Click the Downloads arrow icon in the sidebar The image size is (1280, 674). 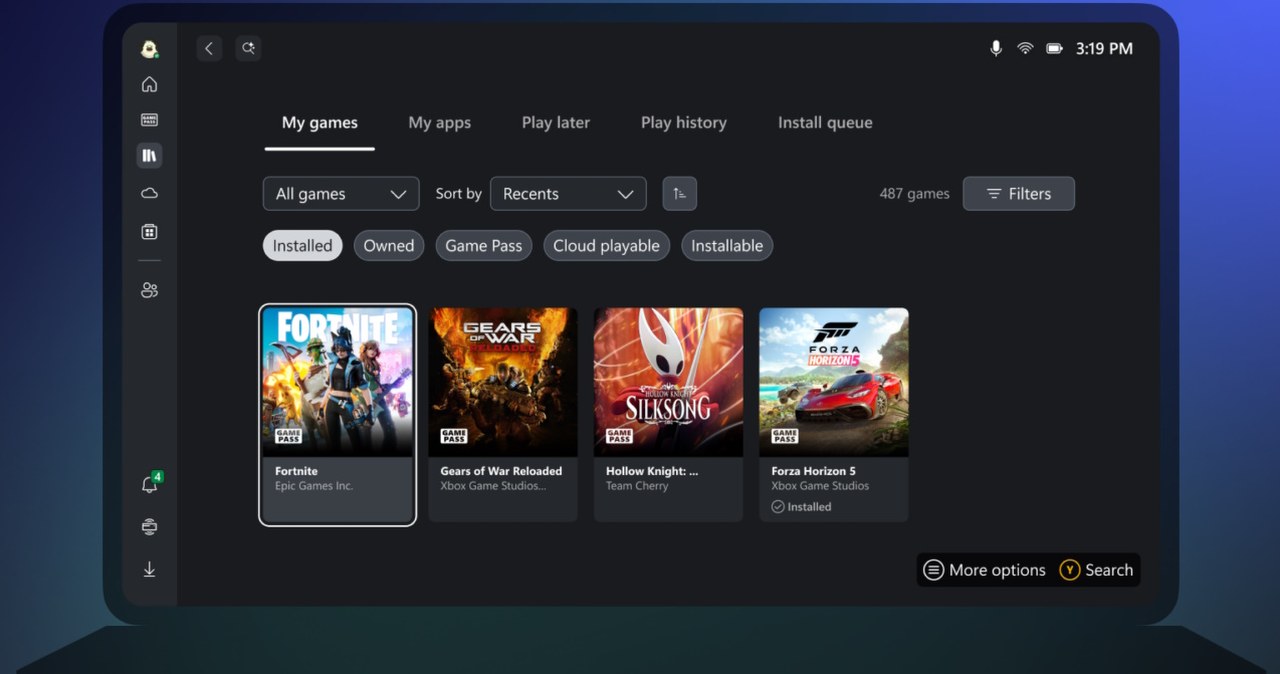149,568
